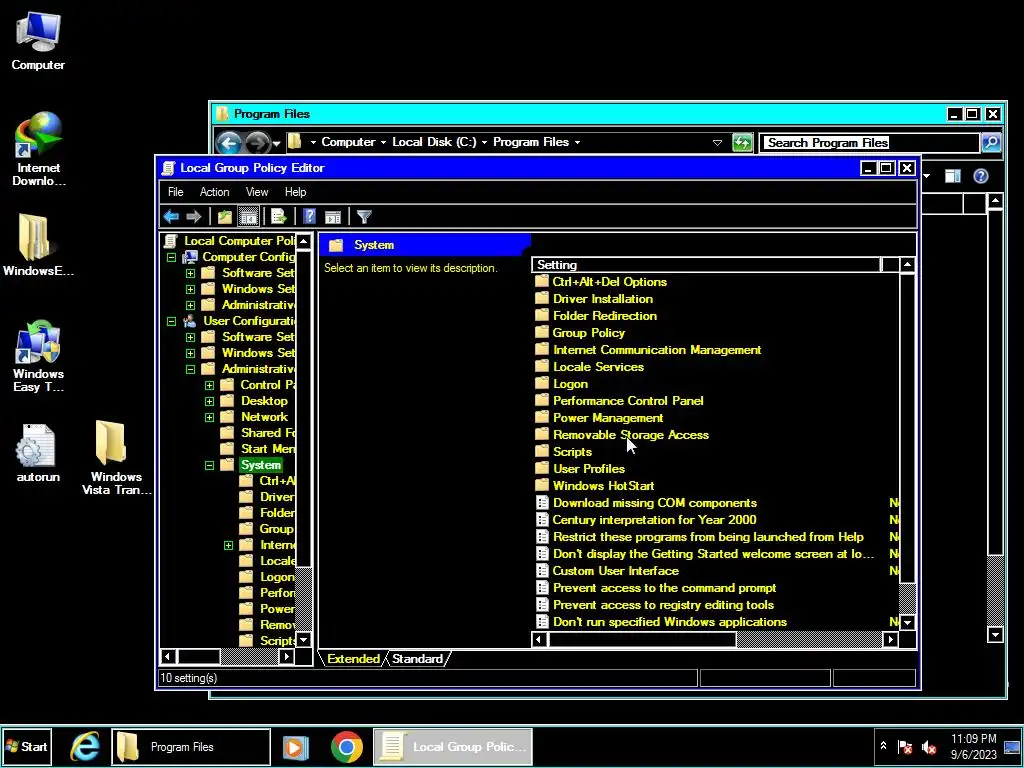Collapse the System tree node

click(x=209, y=466)
